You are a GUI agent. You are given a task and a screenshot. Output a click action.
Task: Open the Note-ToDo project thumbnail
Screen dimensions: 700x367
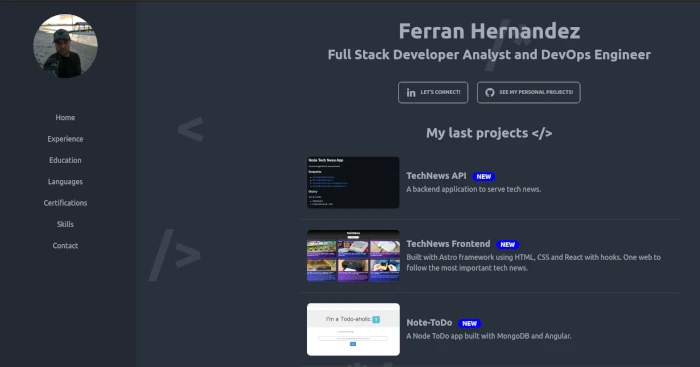pyautogui.click(x=353, y=329)
